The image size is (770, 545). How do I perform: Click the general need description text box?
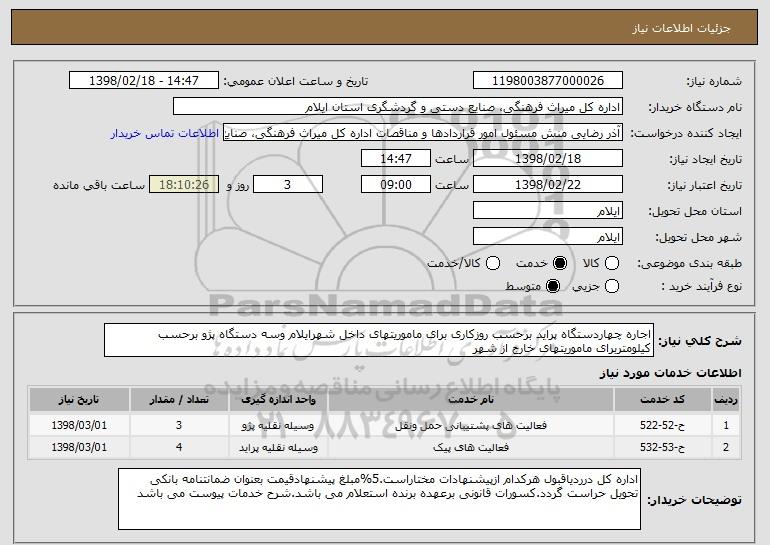tap(379, 340)
